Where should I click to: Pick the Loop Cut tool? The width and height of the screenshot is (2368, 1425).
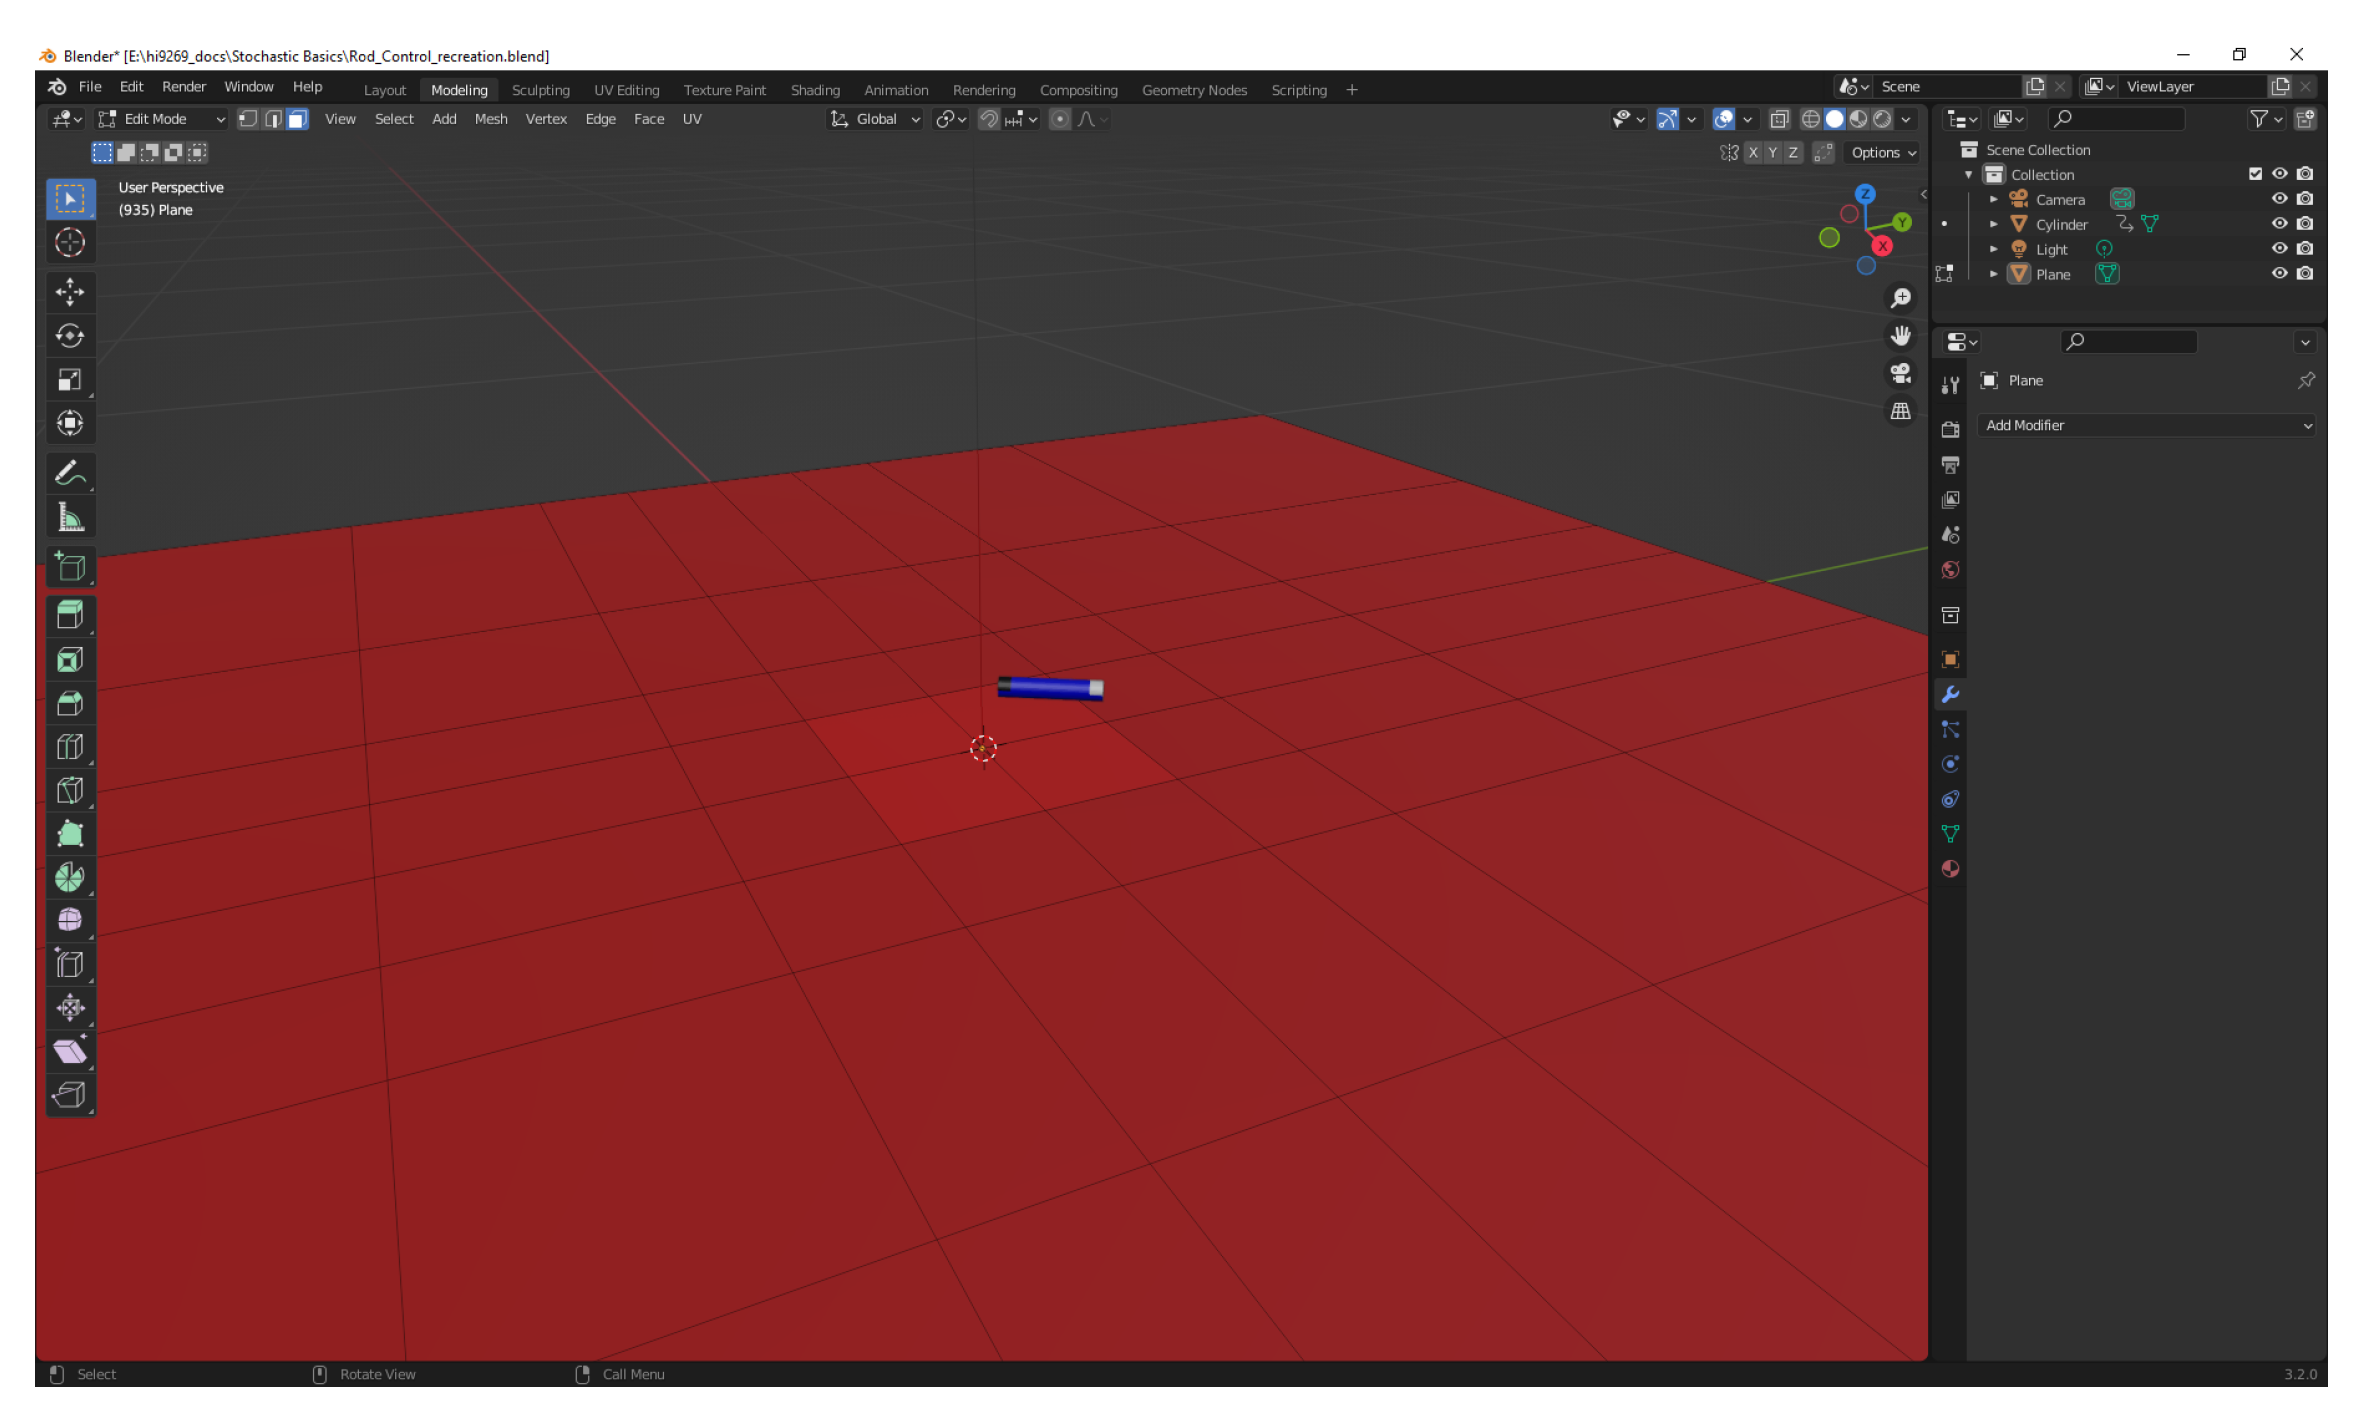(70, 746)
